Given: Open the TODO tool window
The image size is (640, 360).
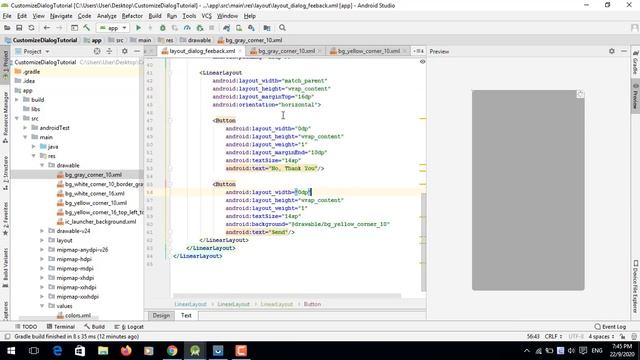Looking at the screenshot, I should [x=26, y=327].
